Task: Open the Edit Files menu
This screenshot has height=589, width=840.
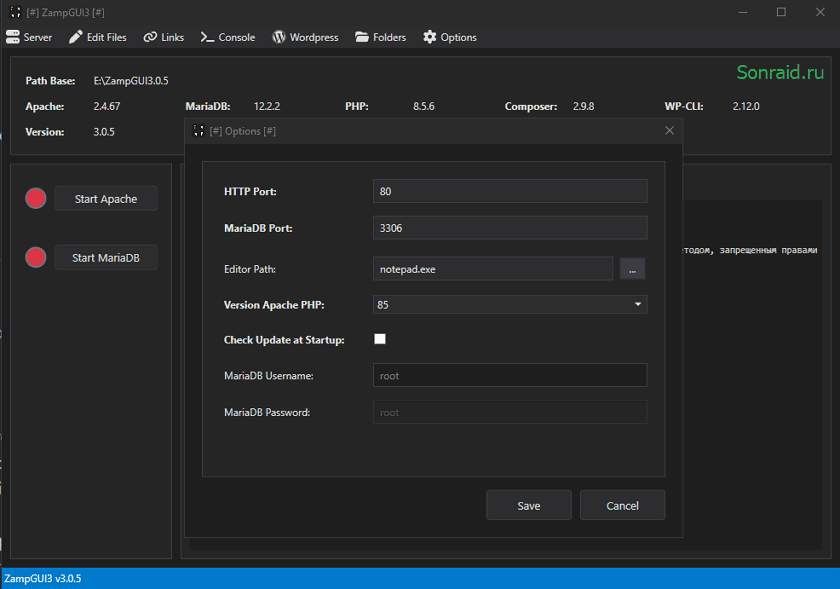Action: [98, 37]
